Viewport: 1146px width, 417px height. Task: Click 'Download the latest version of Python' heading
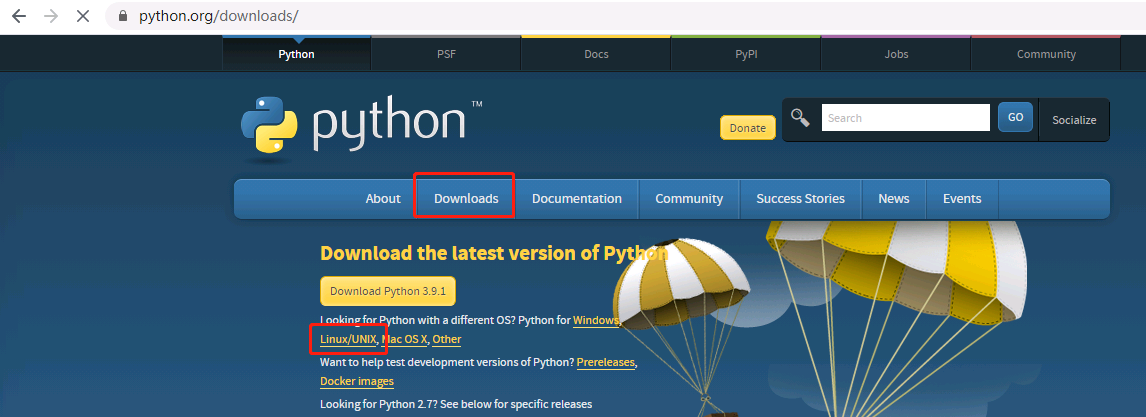[x=494, y=253]
